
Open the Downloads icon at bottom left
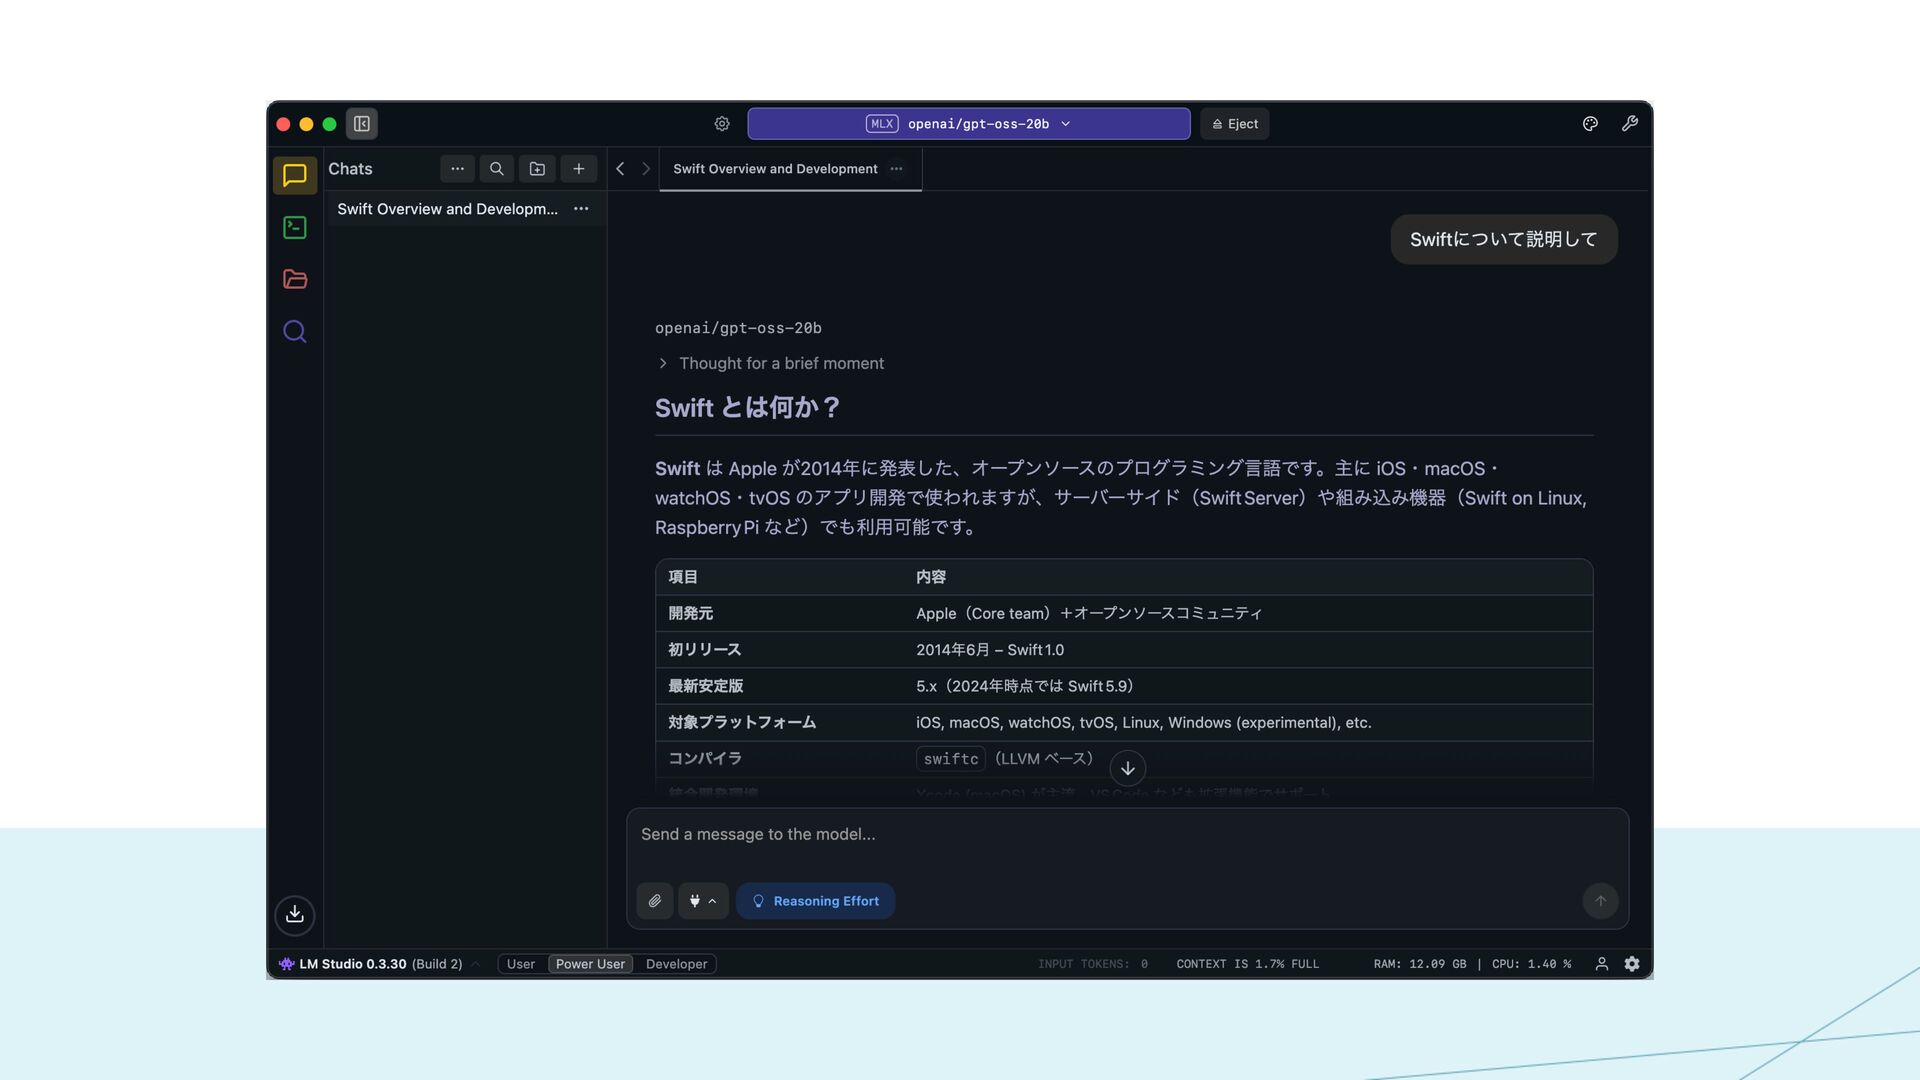coord(294,915)
